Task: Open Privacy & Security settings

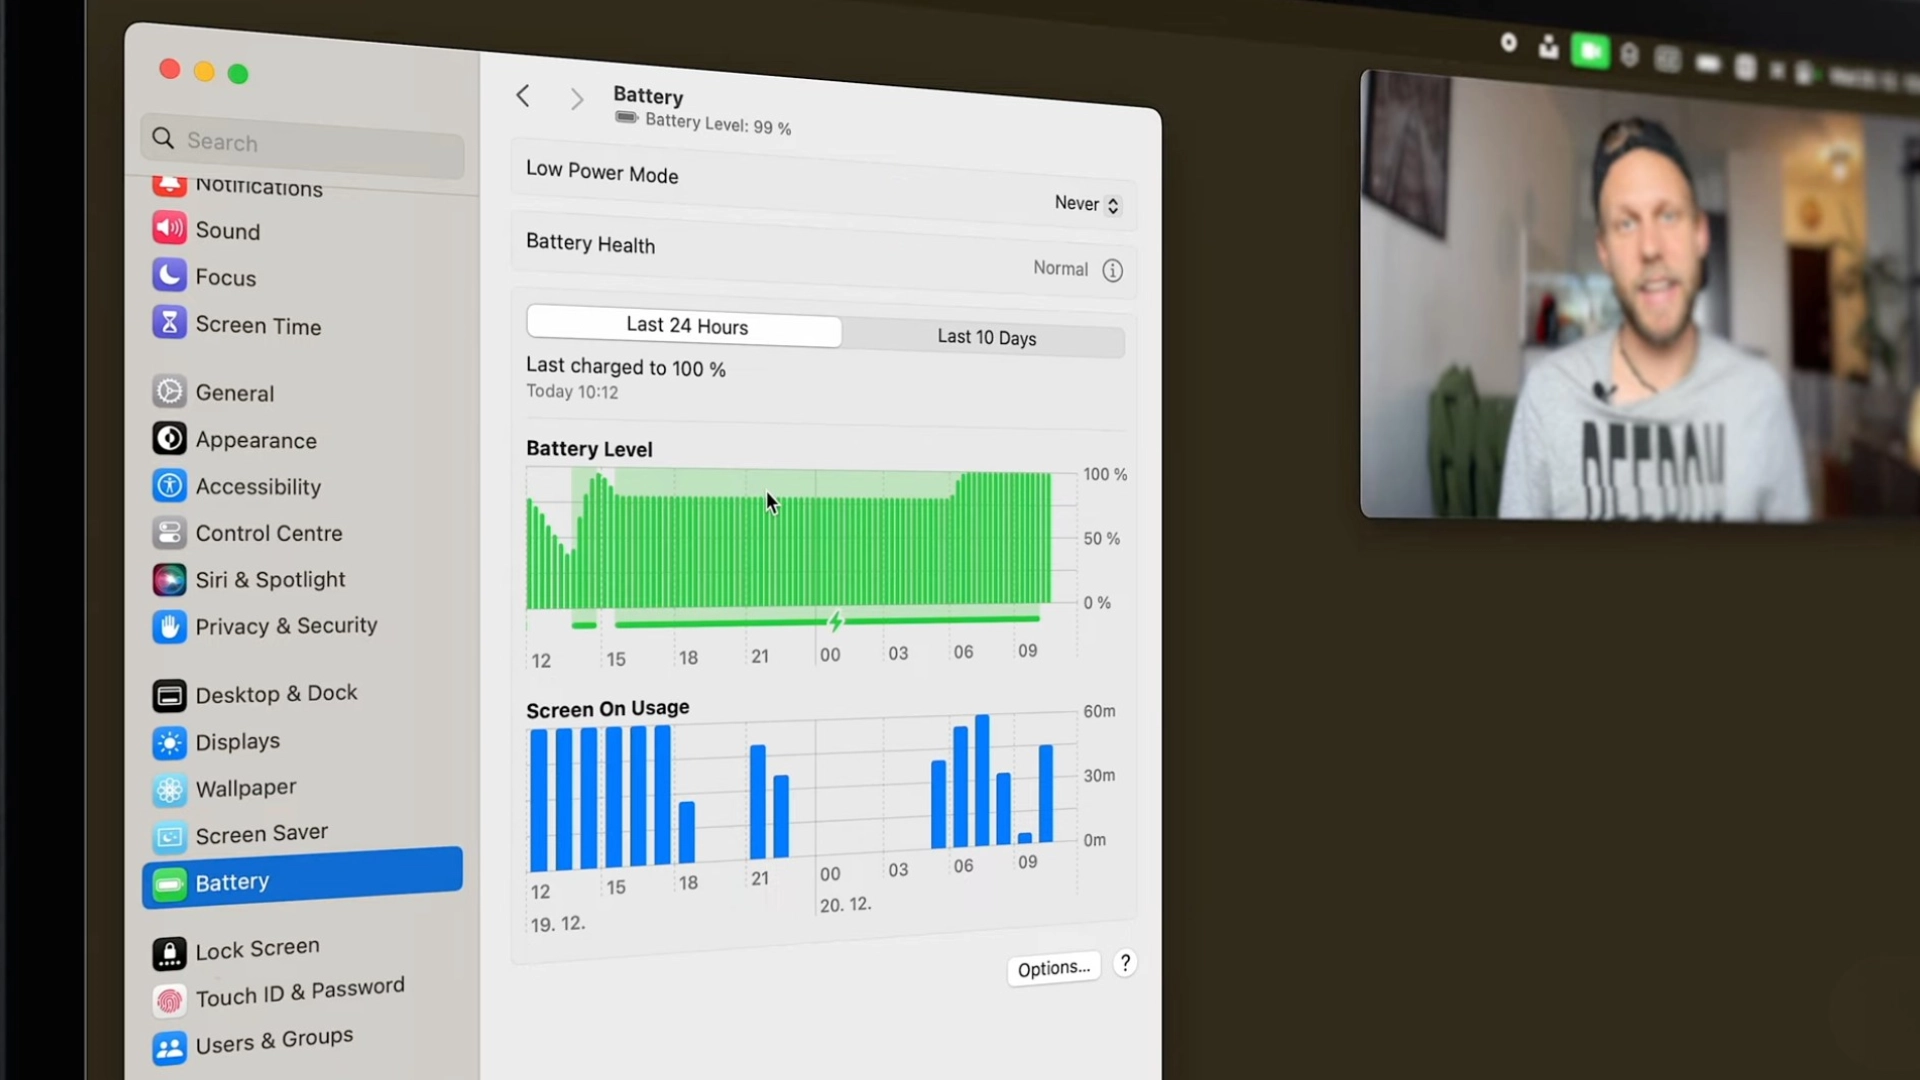Action: click(286, 626)
